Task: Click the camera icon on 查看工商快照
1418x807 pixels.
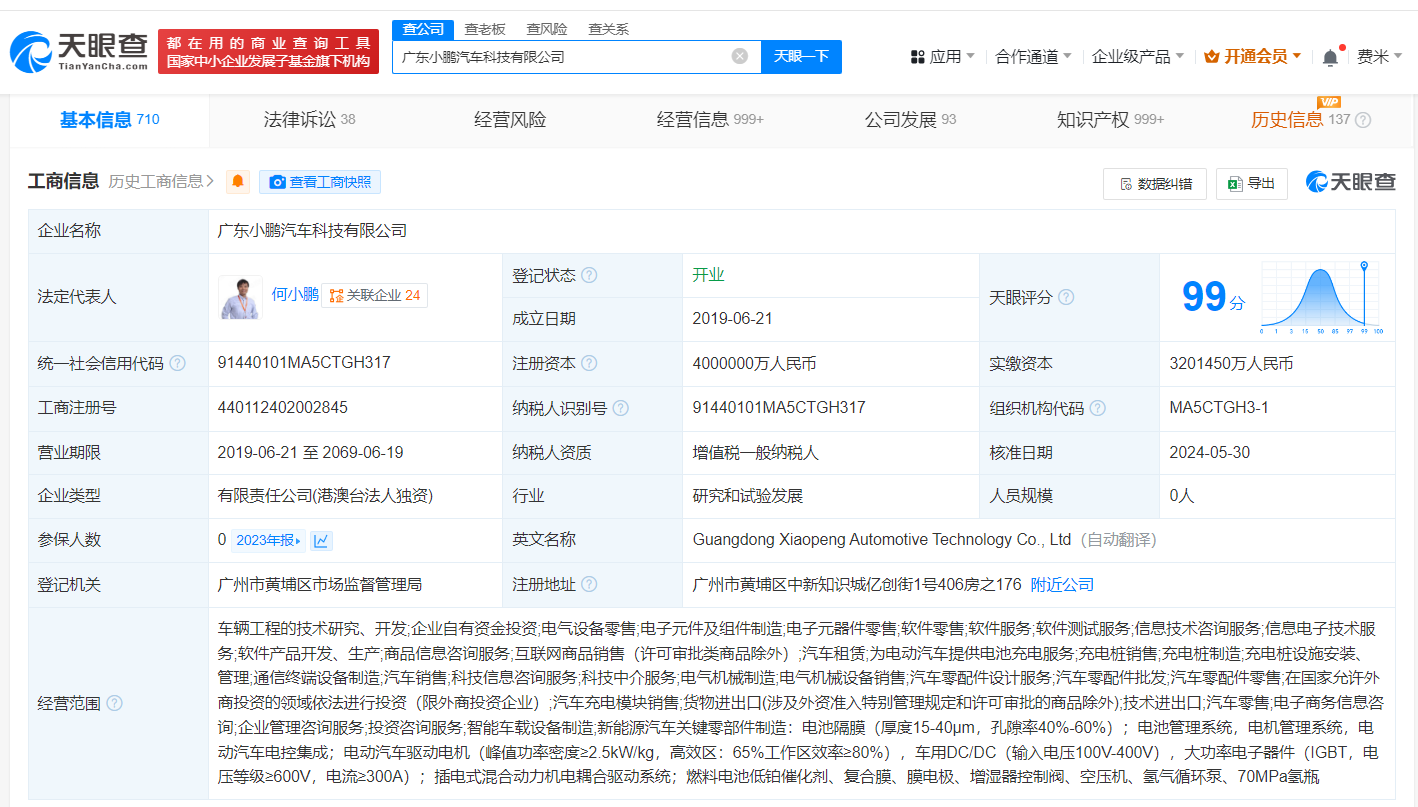Action: pos(279,182)
